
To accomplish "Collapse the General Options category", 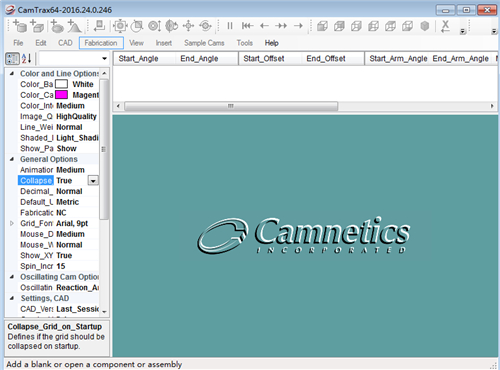I will pos(12,159).
